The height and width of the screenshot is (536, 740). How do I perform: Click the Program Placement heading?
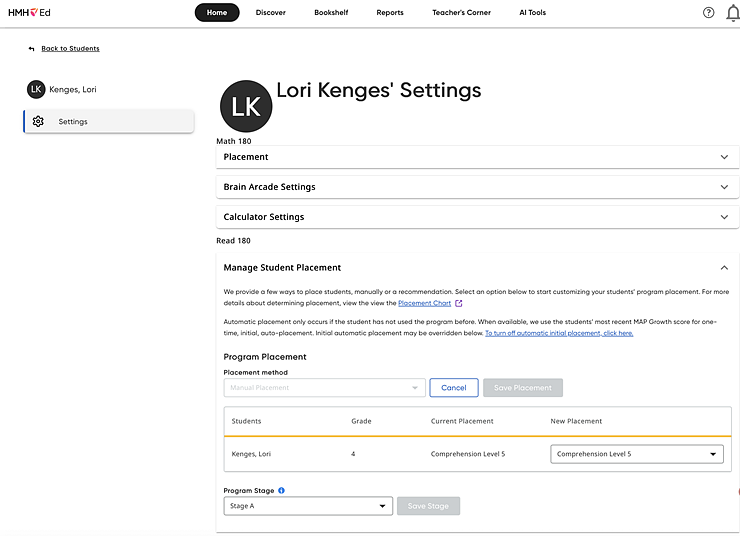point(265,357)
